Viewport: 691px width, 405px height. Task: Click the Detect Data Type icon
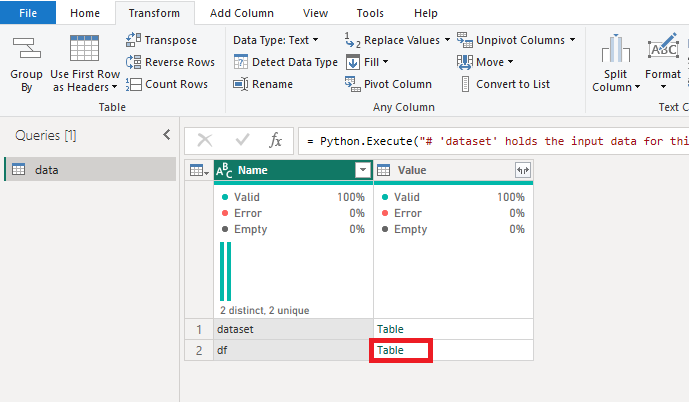click(x=240, y=62)
